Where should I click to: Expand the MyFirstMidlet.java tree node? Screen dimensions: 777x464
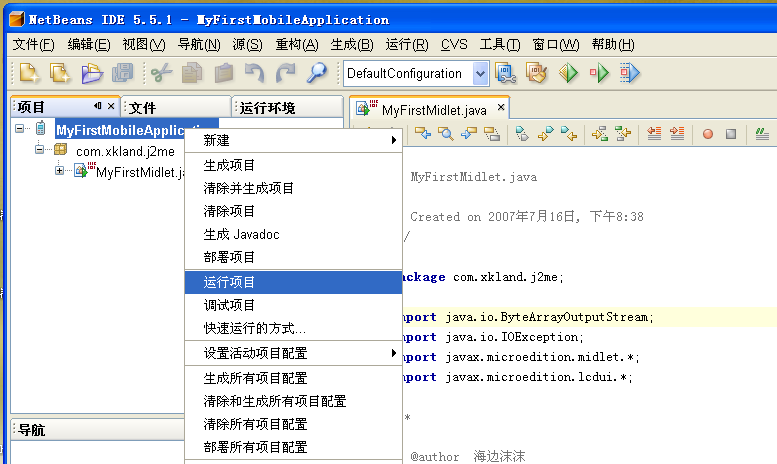click(59, 171)
